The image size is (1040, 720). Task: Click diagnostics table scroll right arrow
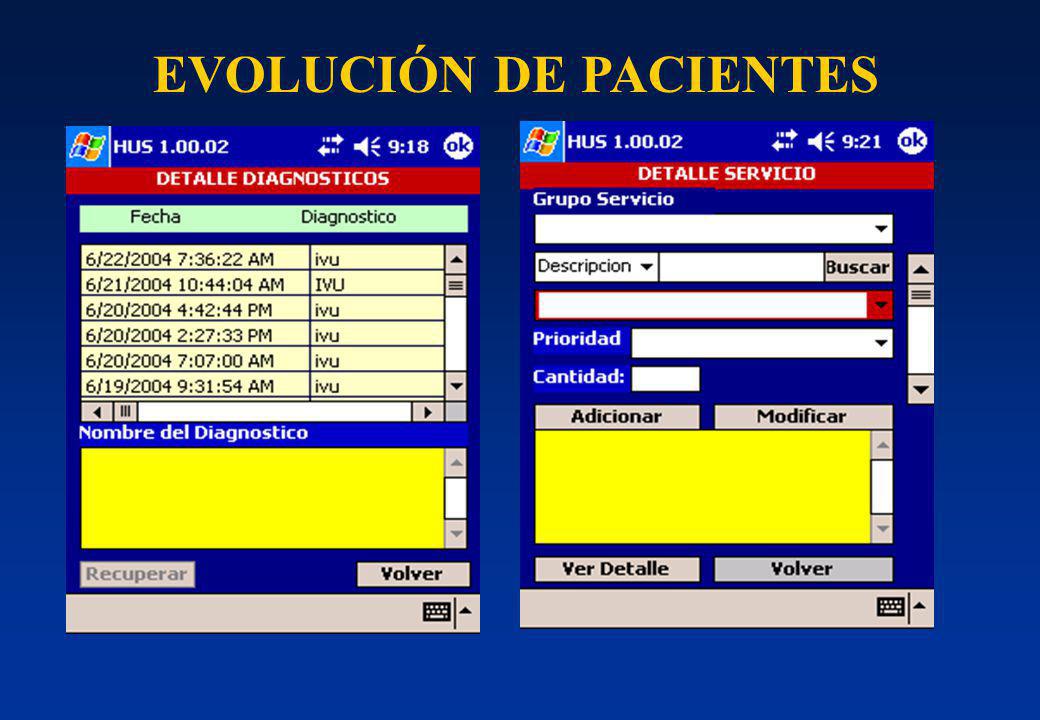pyautogui.click(x=428, y=412)
